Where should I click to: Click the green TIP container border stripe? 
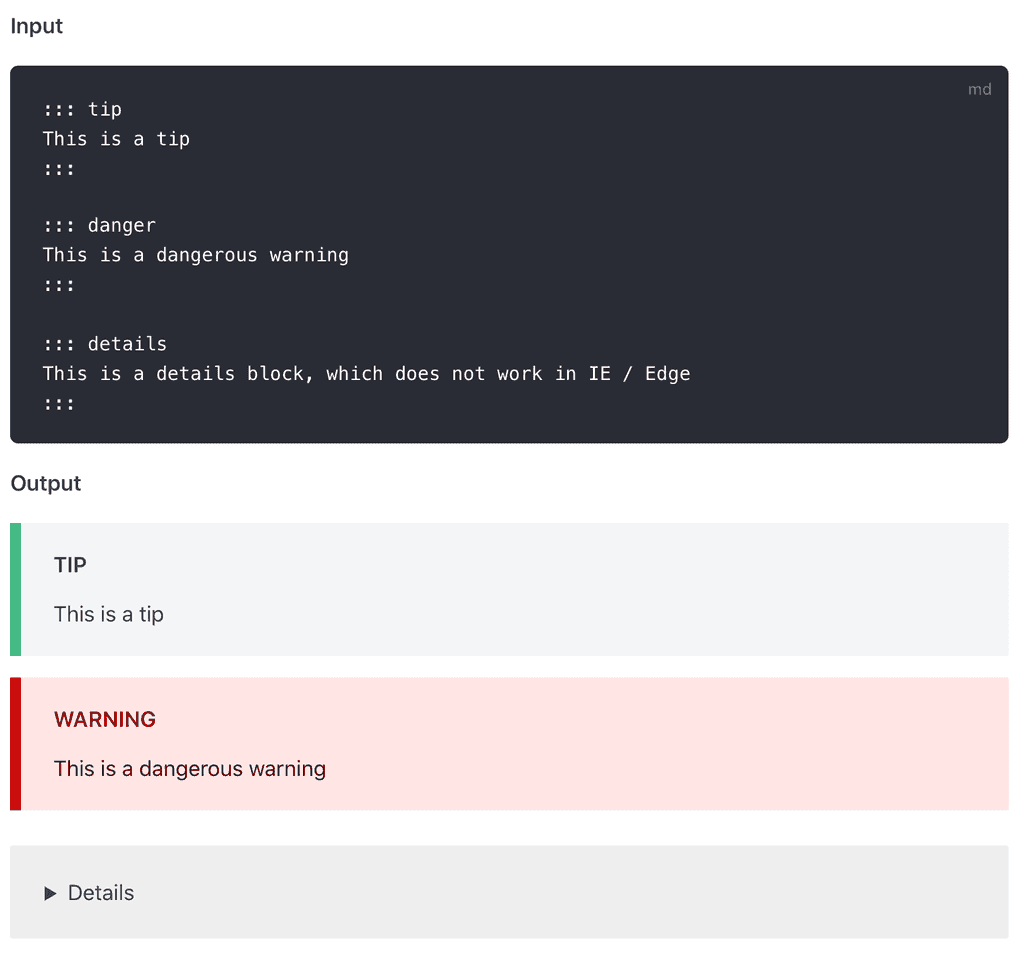click(14, 588)
